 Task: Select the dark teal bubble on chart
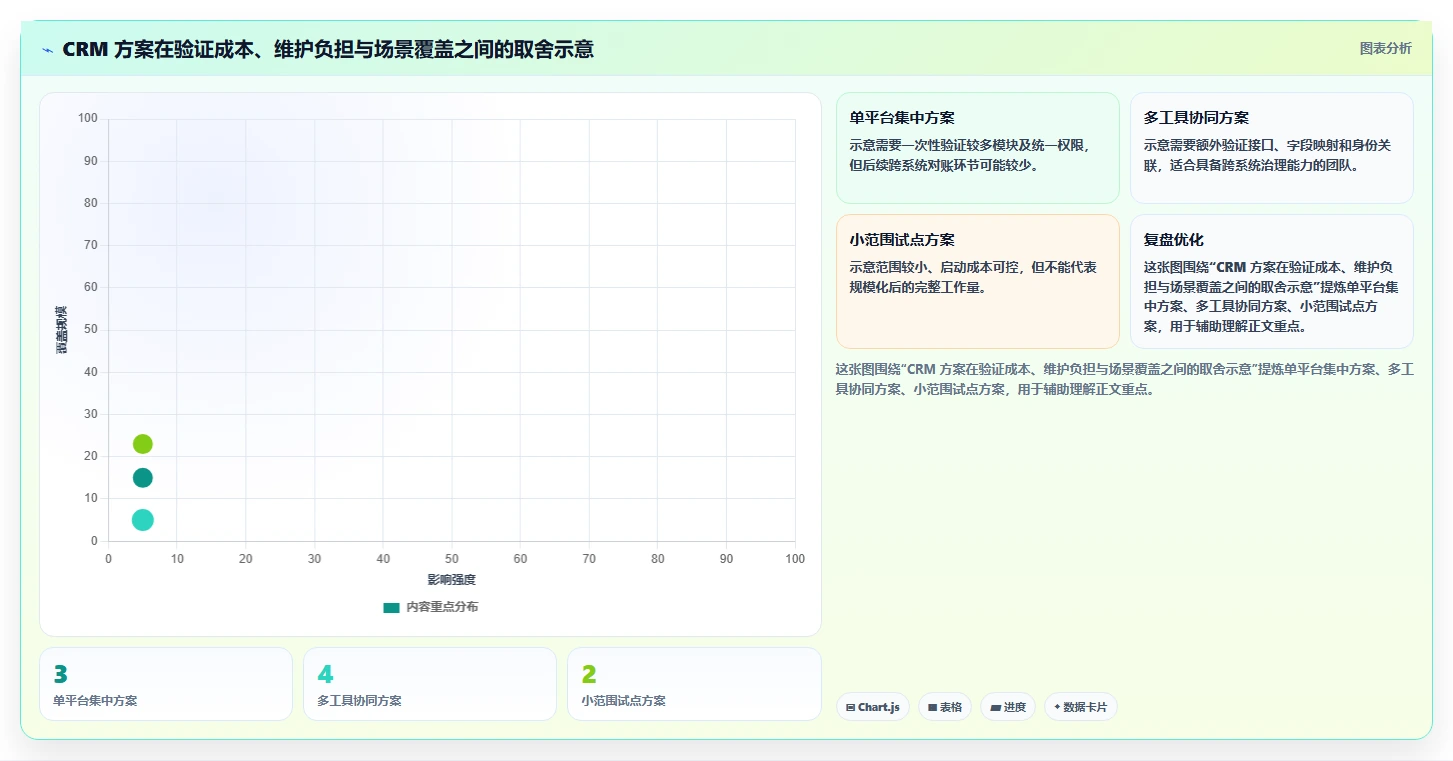pyautogui.click(x=143, y=478)
